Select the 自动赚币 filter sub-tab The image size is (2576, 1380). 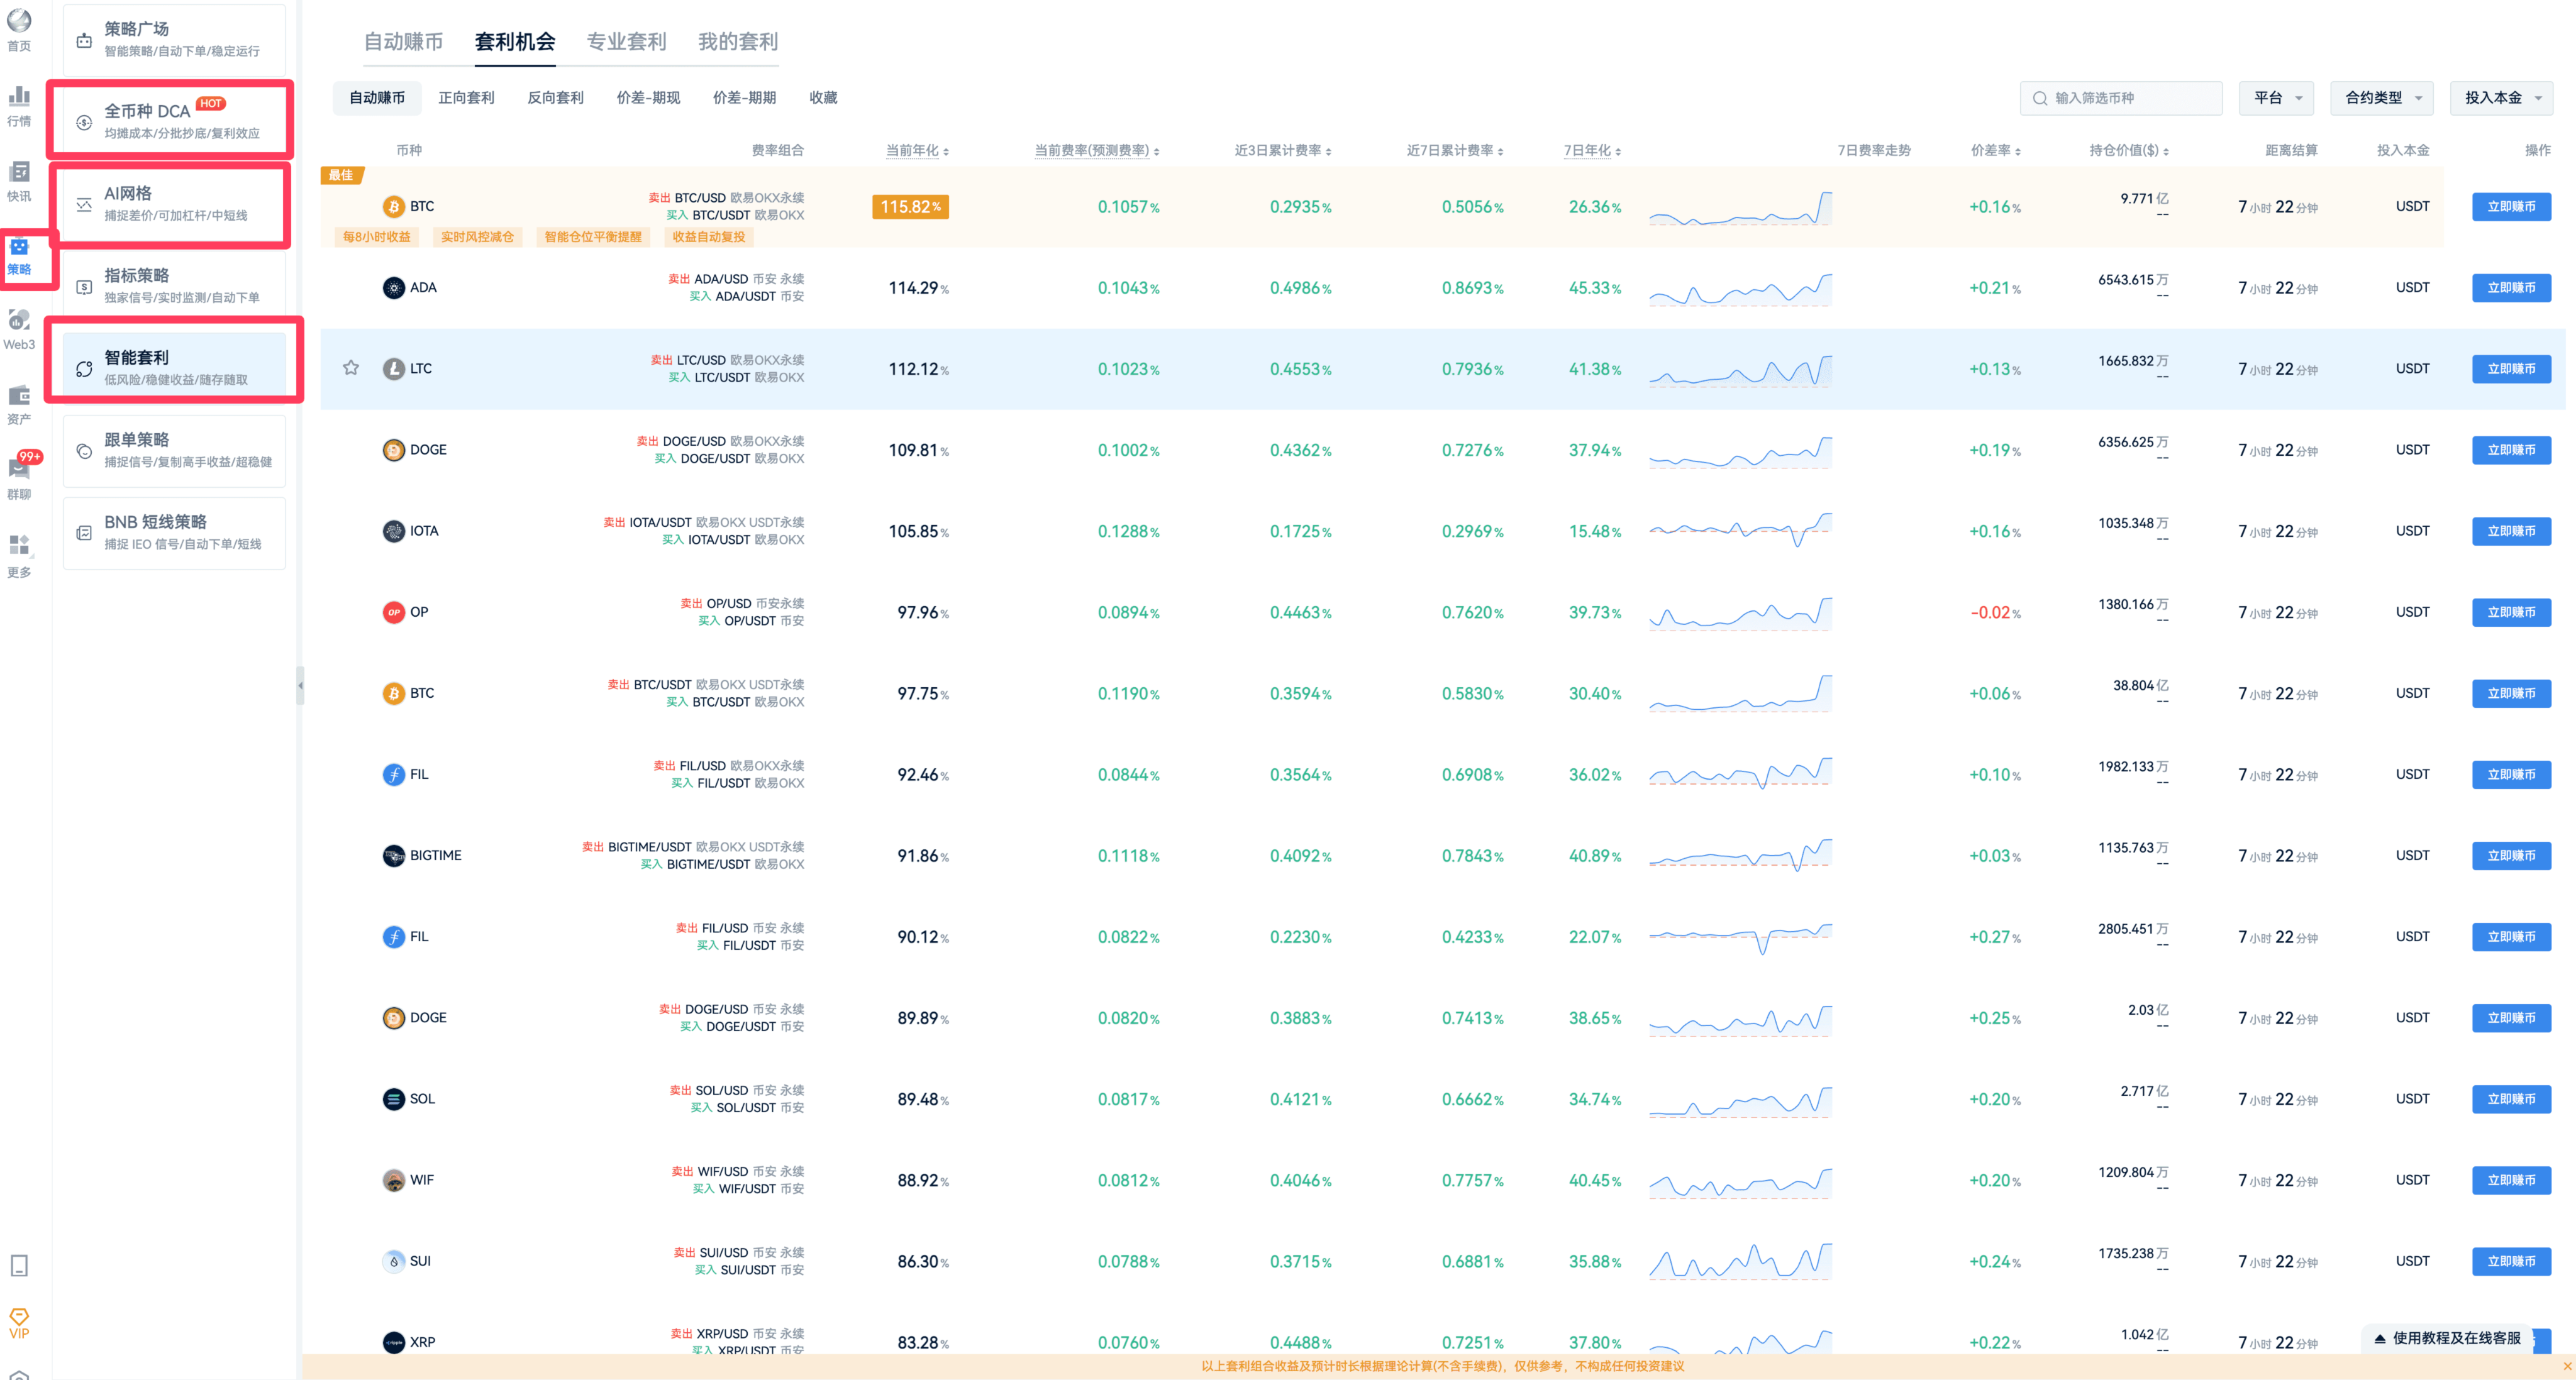[x=377, y=98]
